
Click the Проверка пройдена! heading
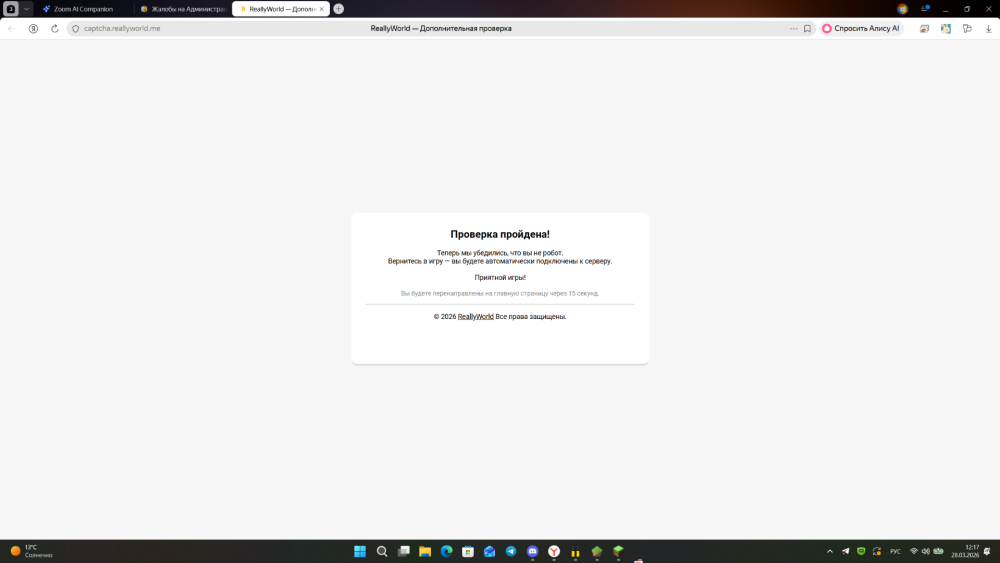point(500,235)
